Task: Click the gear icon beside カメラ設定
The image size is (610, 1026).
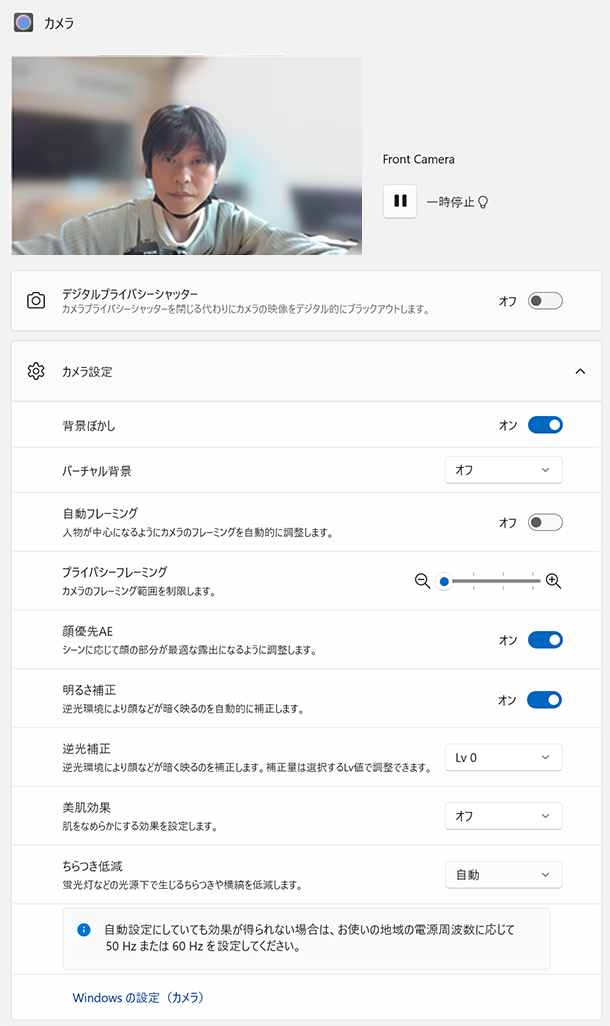Action: pos(36,372)
